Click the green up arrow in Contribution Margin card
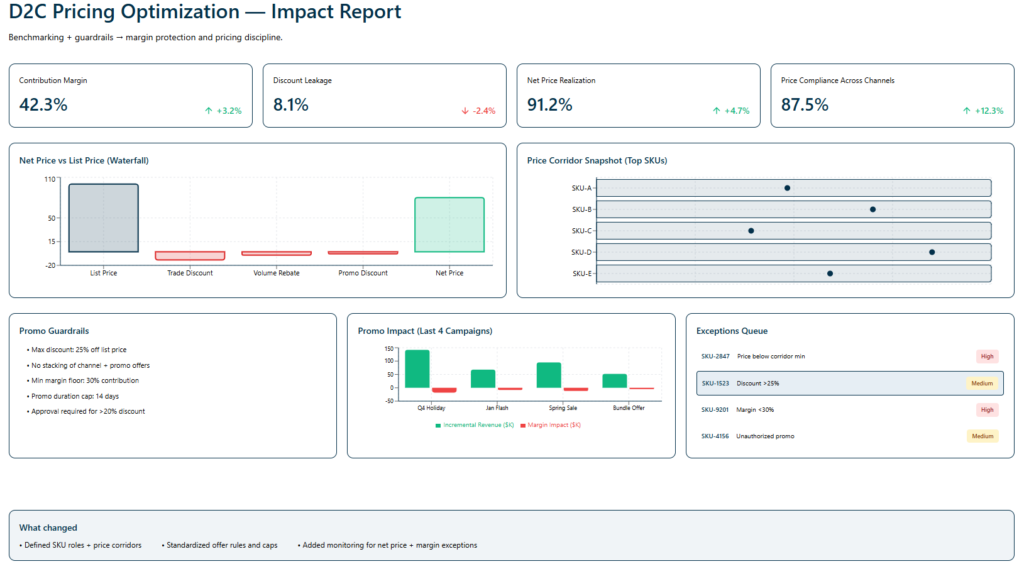The width and height of the screenshot is (1024, 564). (x=208, y=111)
